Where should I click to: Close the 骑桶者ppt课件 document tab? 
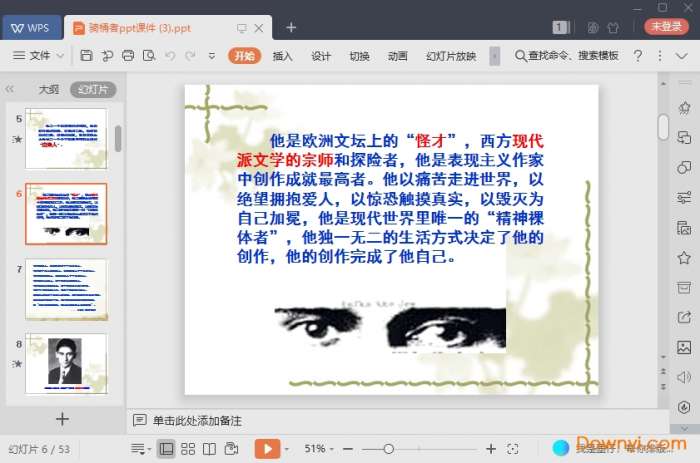pyautogui.click(x=259, y=28)
